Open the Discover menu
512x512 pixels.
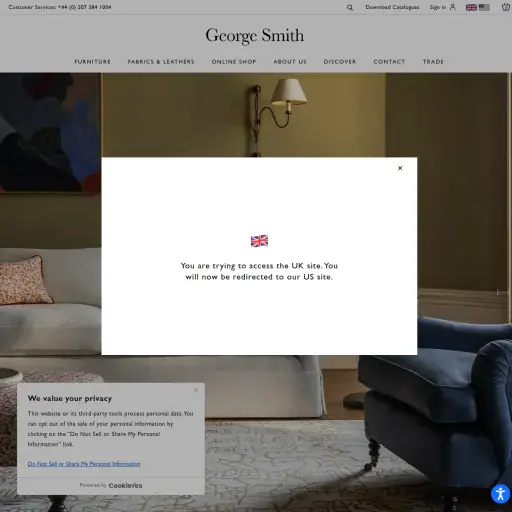click(x=340, y=62)
